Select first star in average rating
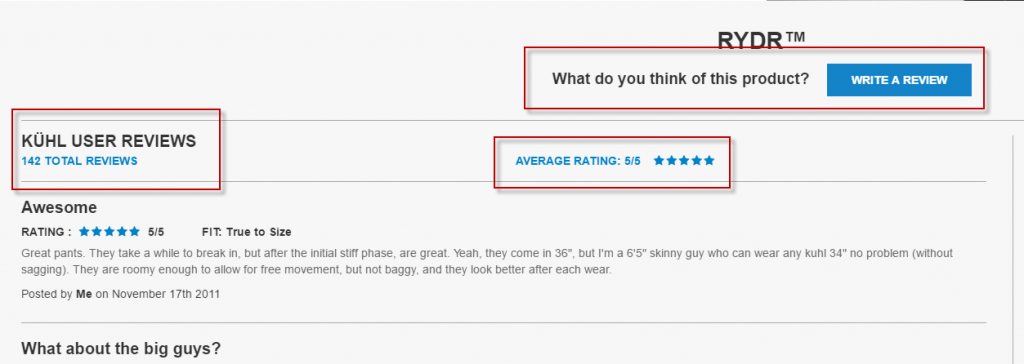Image resolution: width=1024 pixels, height=364 pixels. coord(659,160)
